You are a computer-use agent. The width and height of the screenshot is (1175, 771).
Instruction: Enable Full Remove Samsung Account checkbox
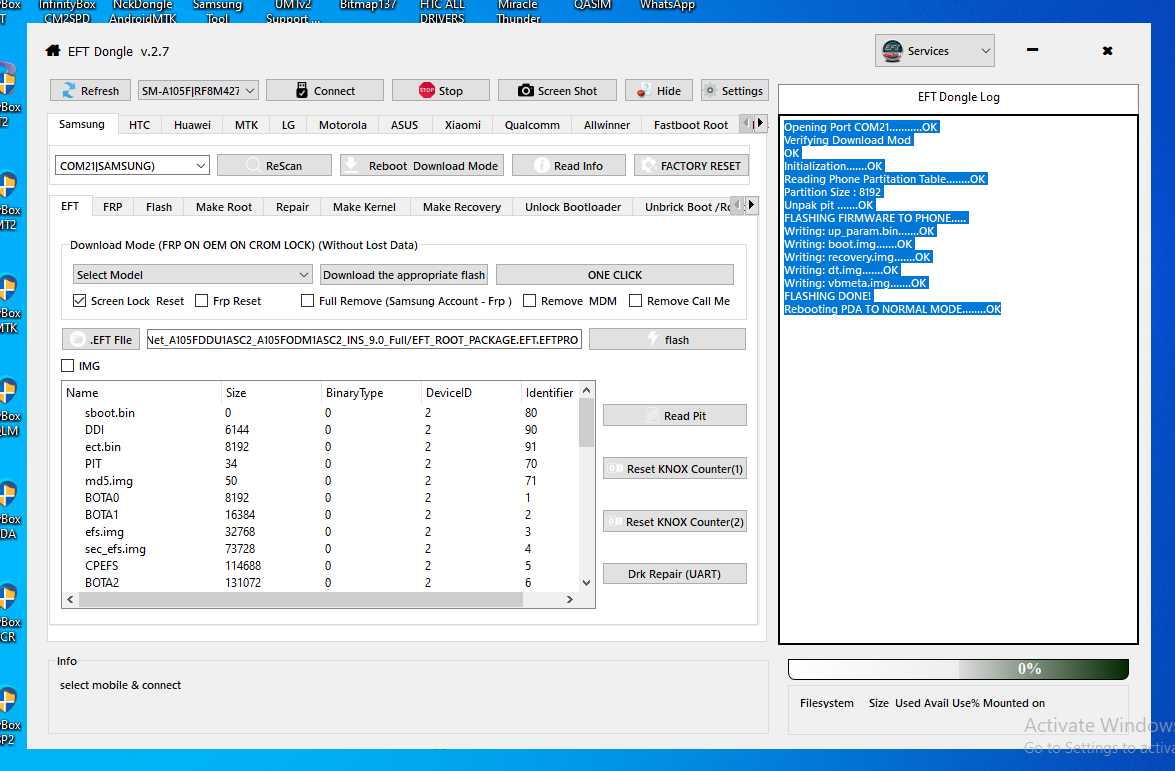pos(307,301)
